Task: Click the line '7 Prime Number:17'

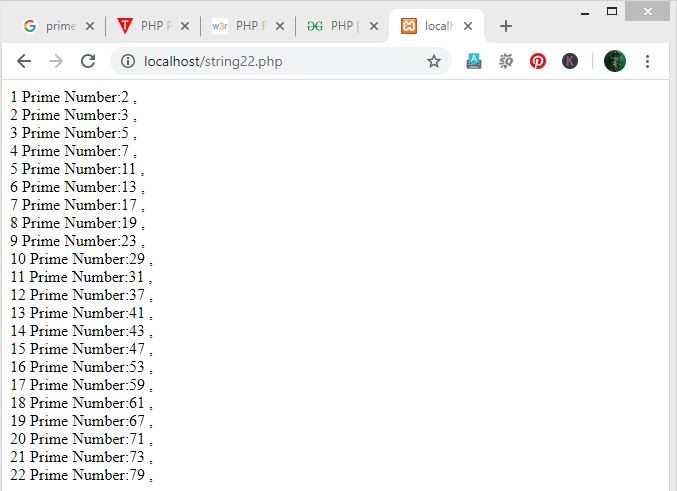Action: [x=77, y=205]
